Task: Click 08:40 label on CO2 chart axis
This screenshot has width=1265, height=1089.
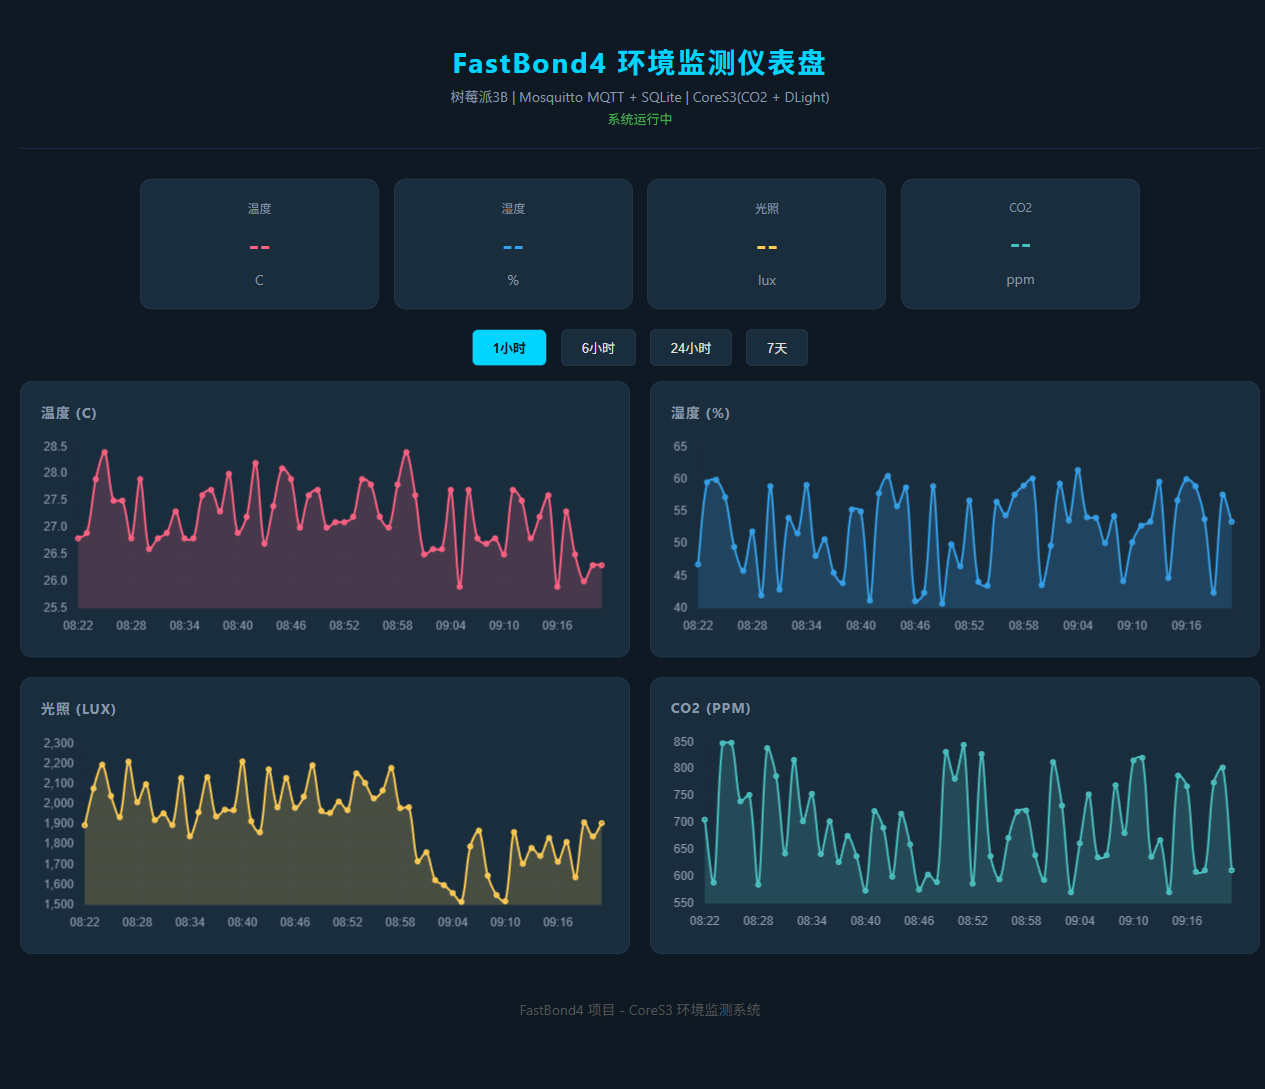Action: tap(865, 921)
